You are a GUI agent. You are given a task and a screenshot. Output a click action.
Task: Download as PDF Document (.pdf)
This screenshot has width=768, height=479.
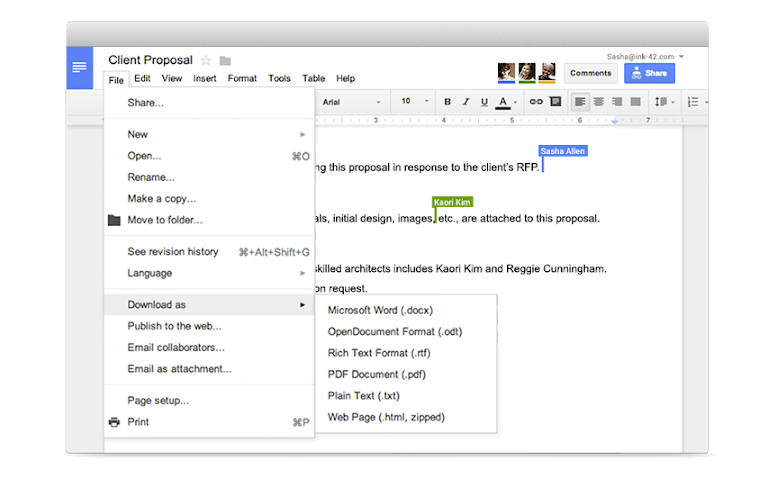[x=406, y=375]
